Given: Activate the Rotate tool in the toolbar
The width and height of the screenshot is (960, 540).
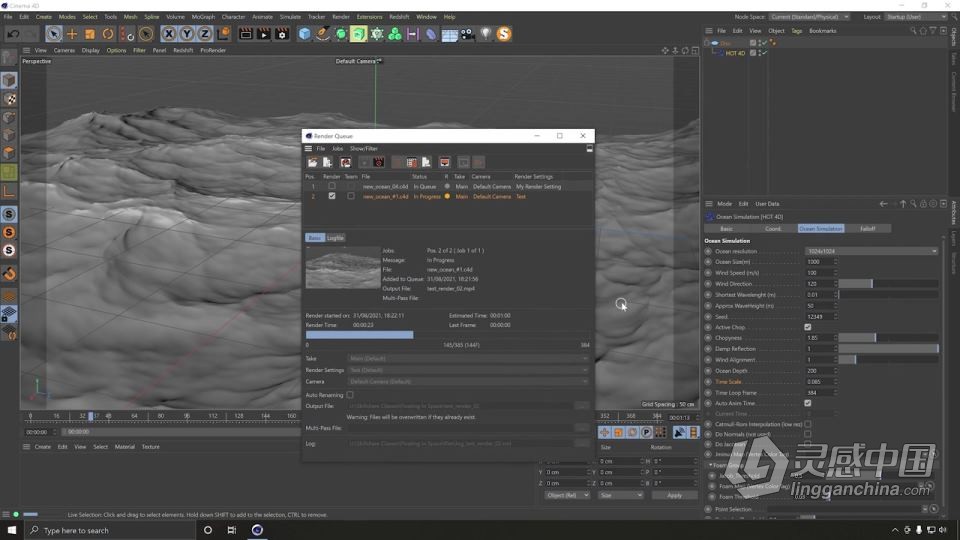Looking at the screenshot, I should (108, 34).
